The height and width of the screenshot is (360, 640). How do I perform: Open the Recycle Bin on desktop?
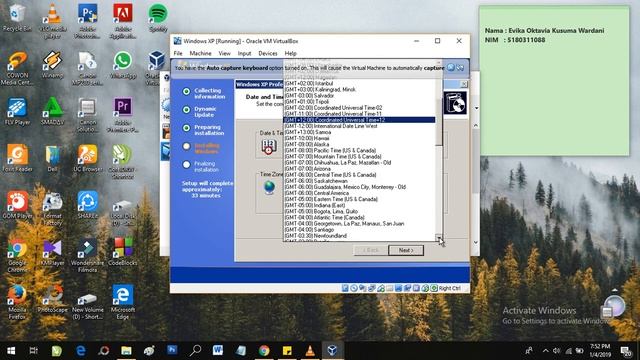point(17,18)
